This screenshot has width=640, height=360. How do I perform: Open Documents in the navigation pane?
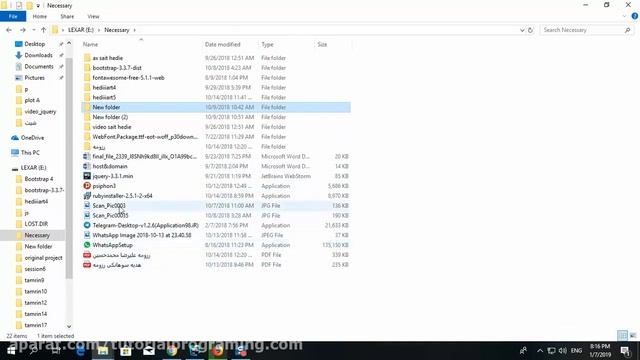39,66
